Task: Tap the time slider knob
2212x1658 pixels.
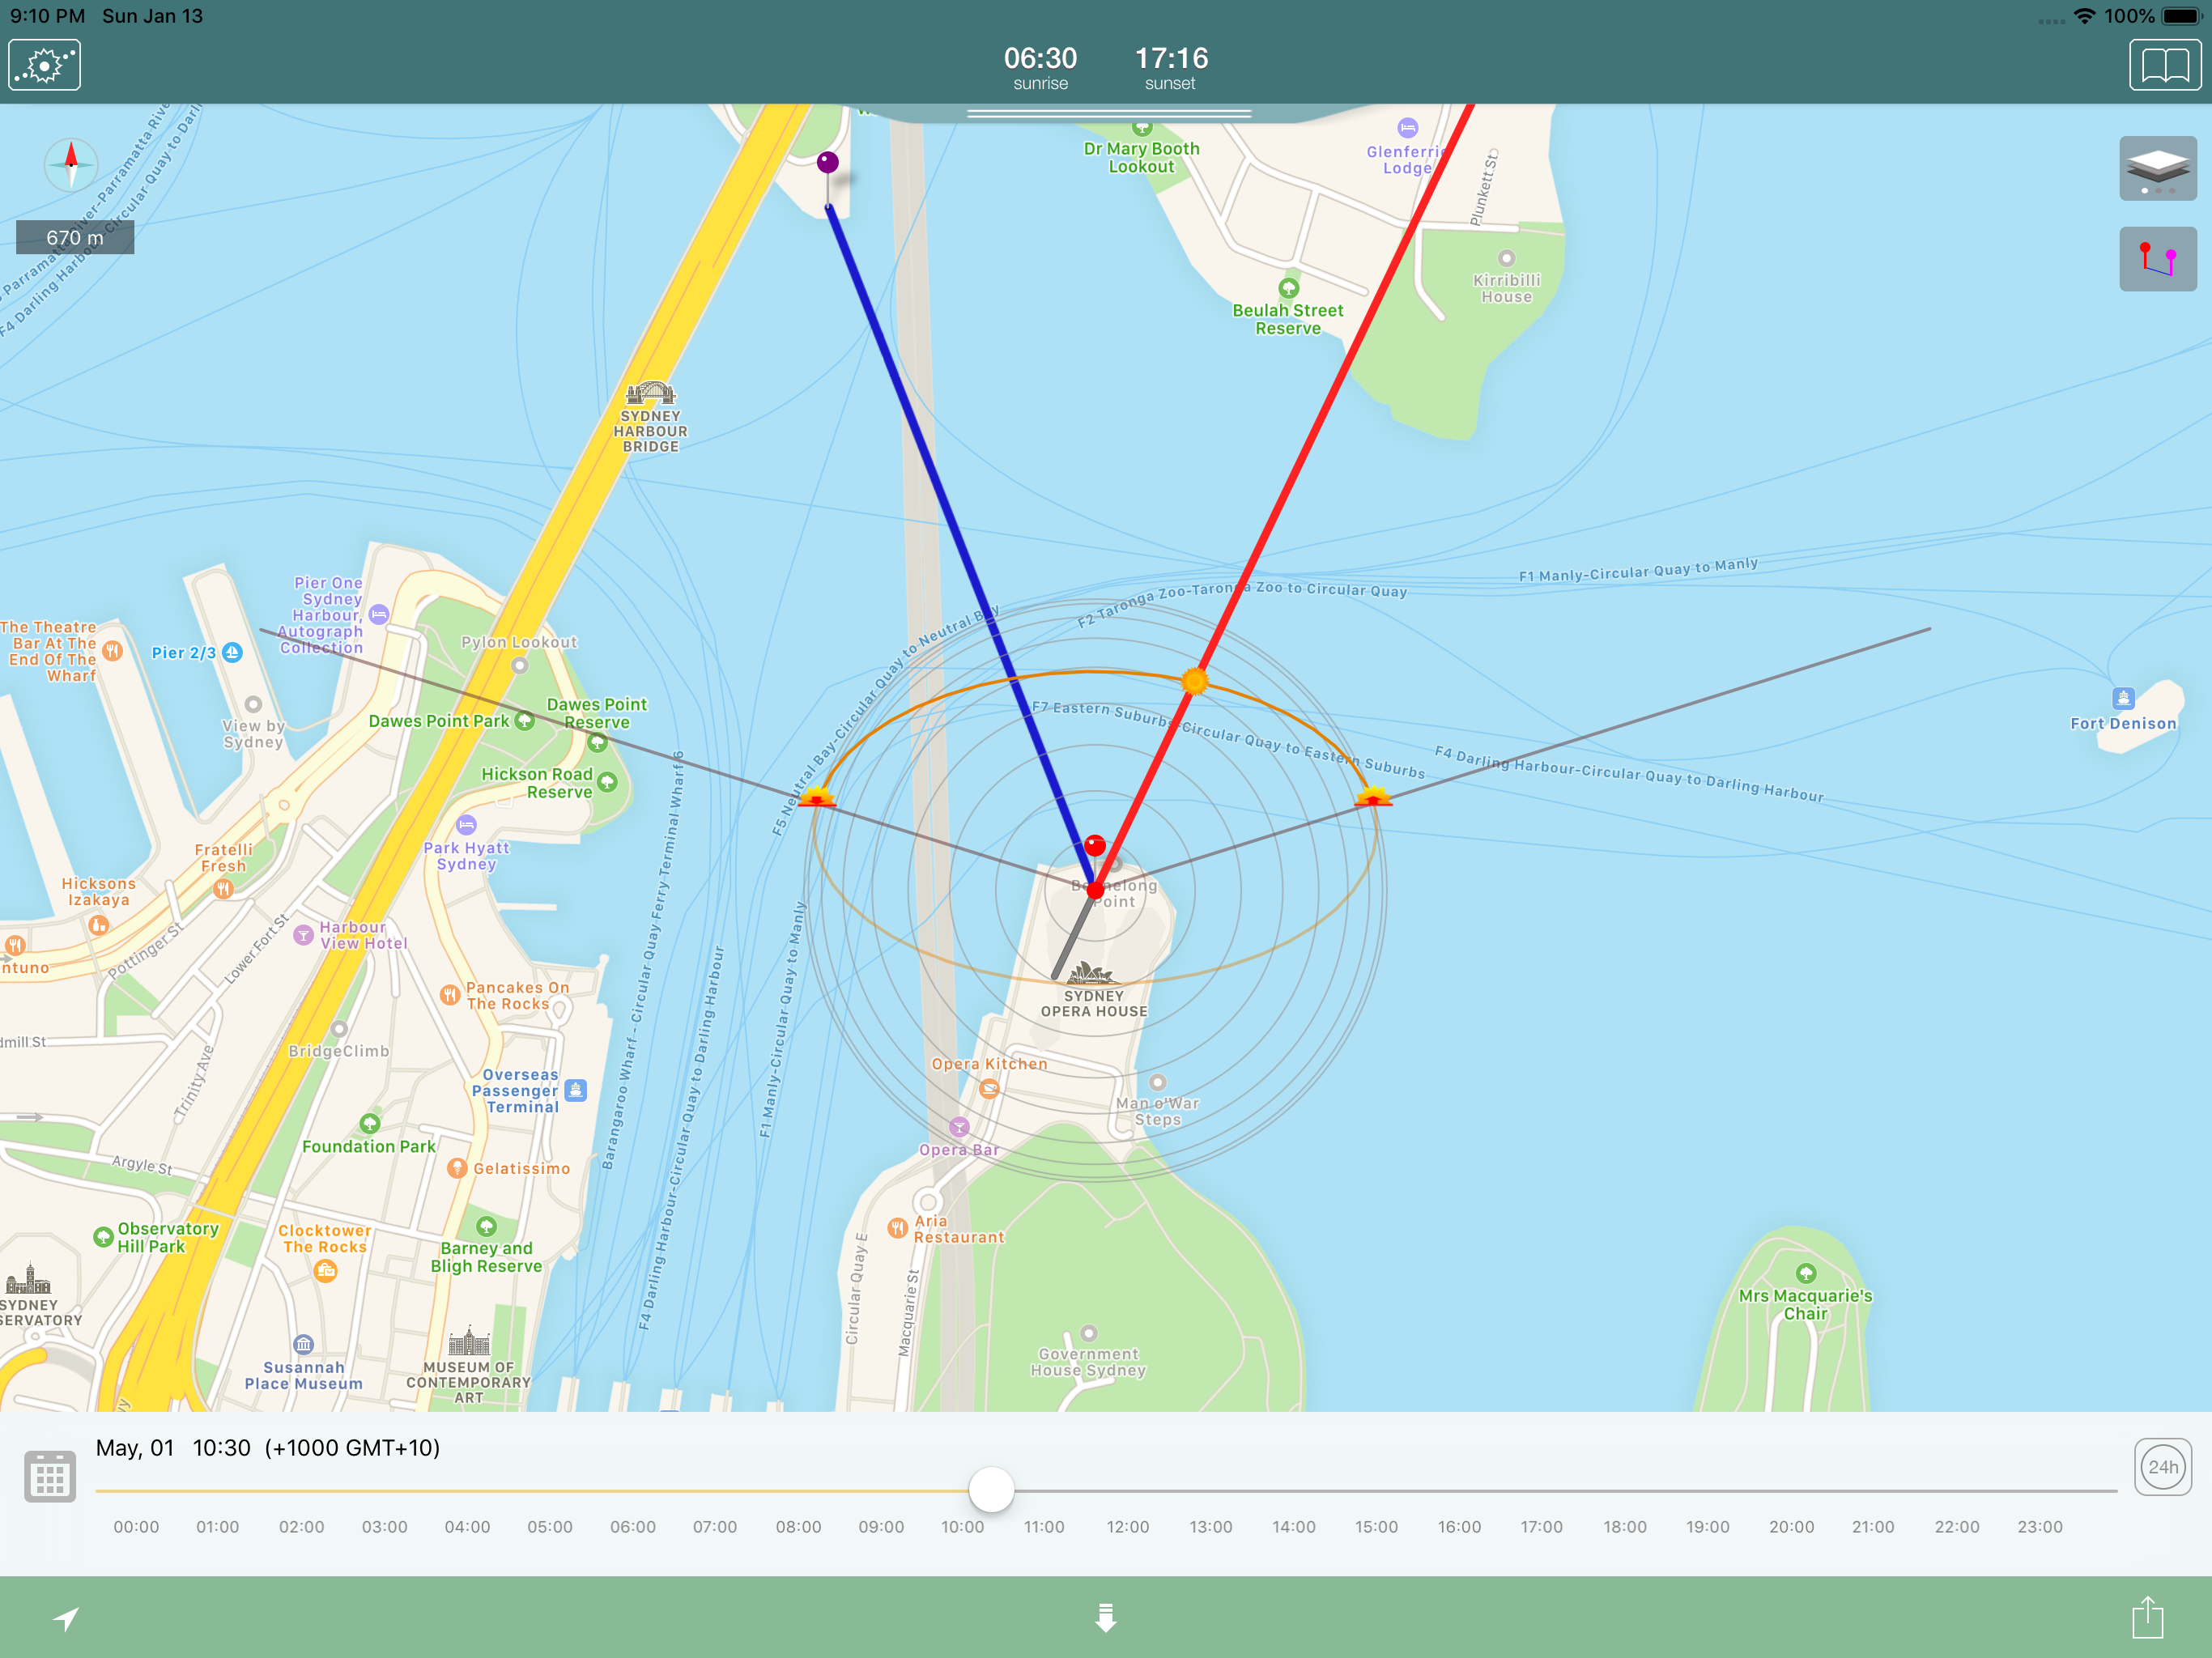Action: (991, 1490)
